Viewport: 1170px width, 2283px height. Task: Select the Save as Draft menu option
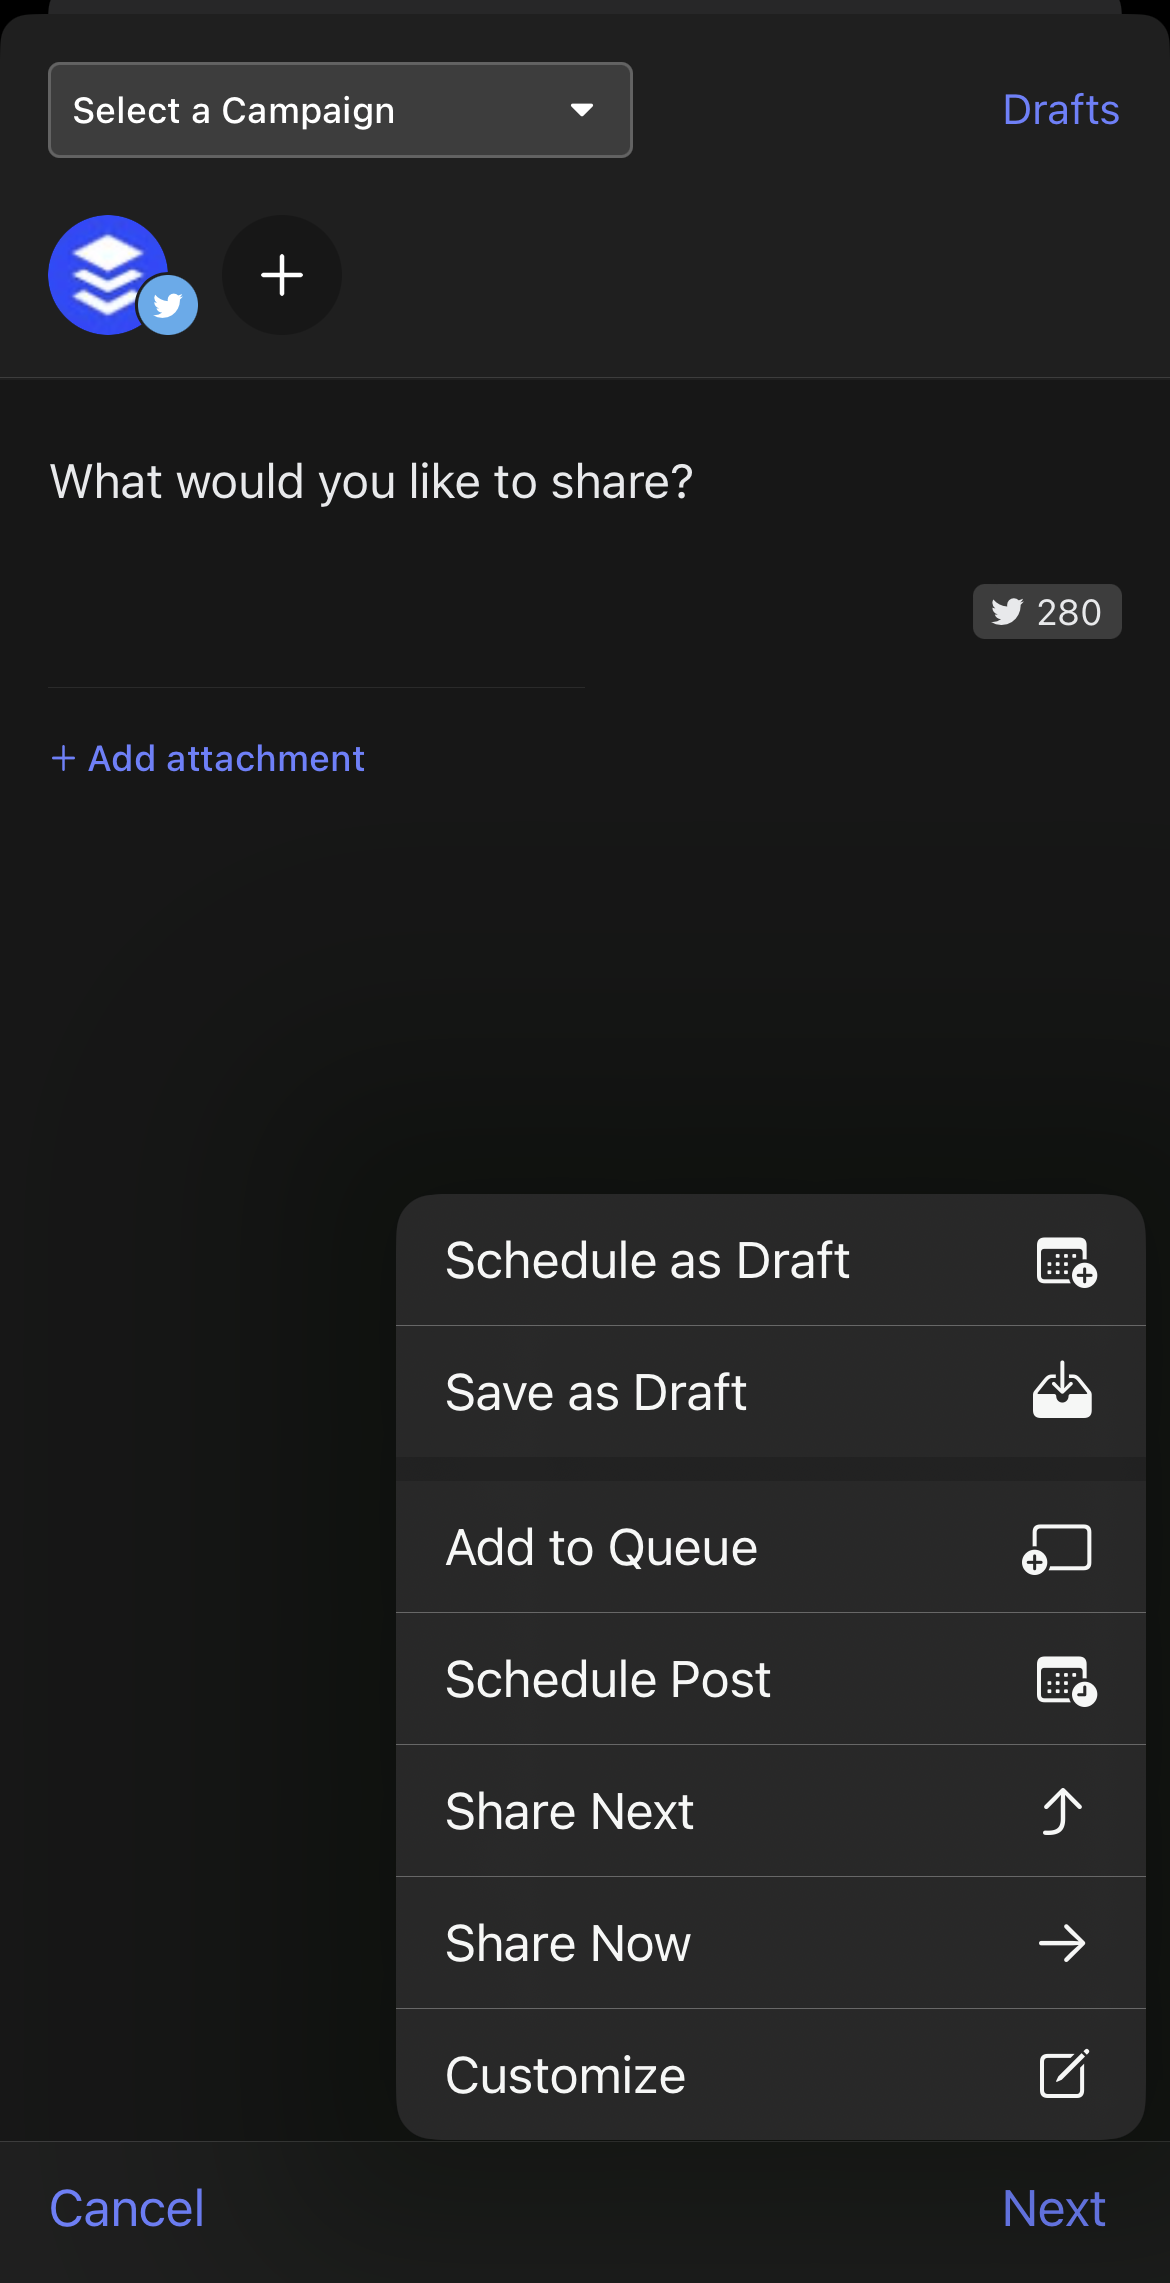coord(596,1392)
